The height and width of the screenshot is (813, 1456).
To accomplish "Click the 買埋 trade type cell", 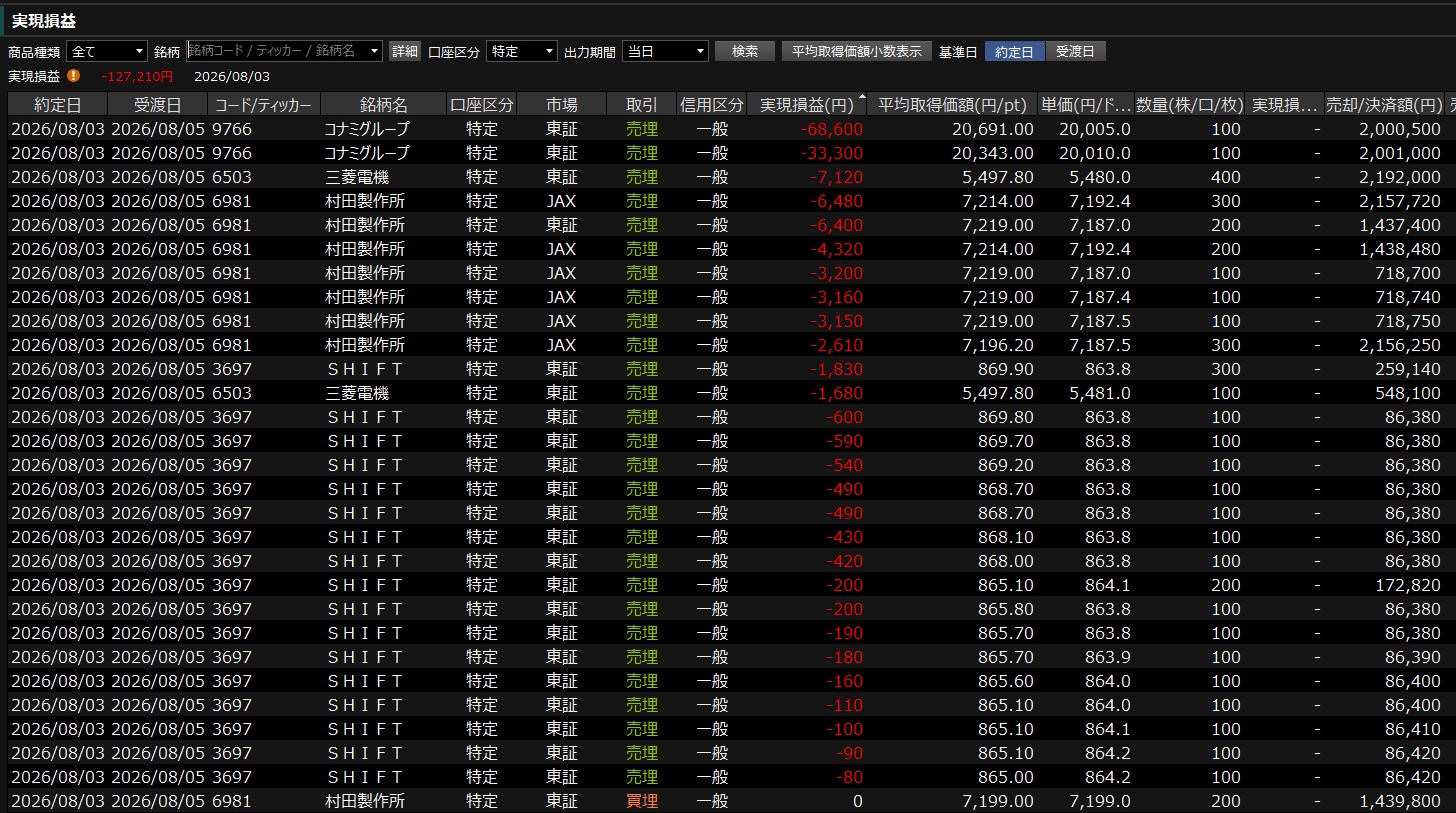I will [642, 801].
